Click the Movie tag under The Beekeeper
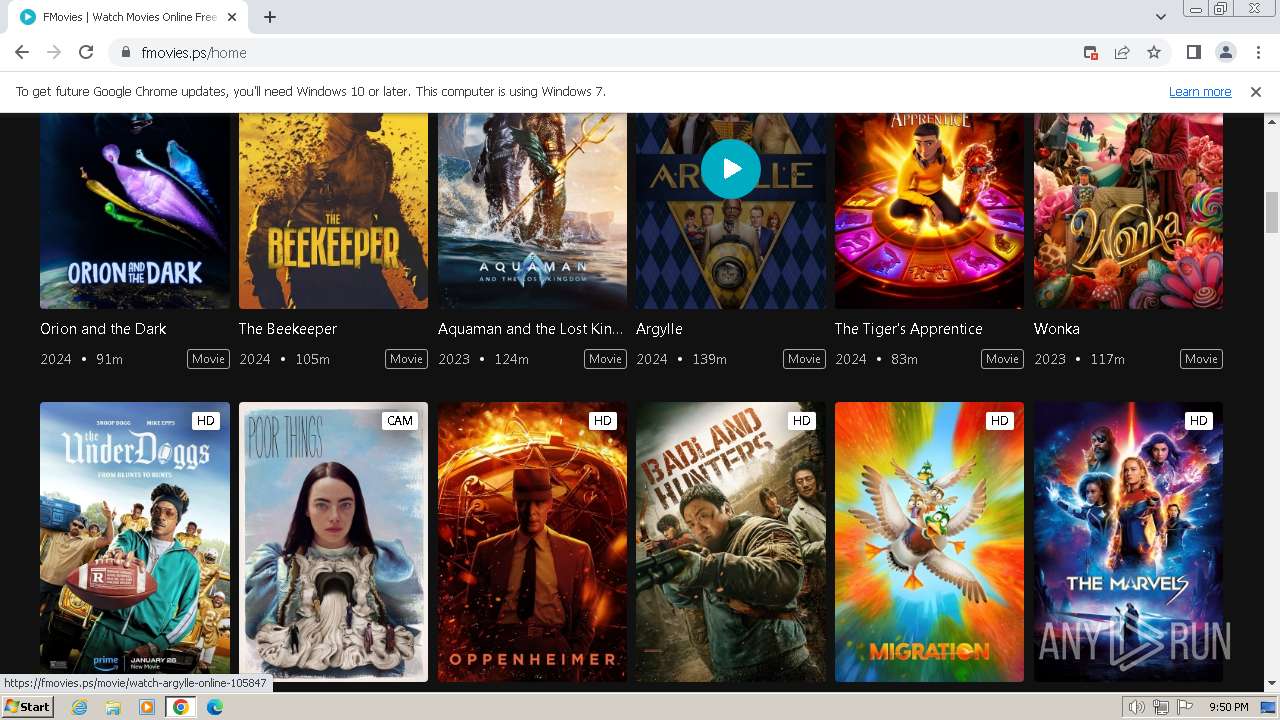 (406, 359)
